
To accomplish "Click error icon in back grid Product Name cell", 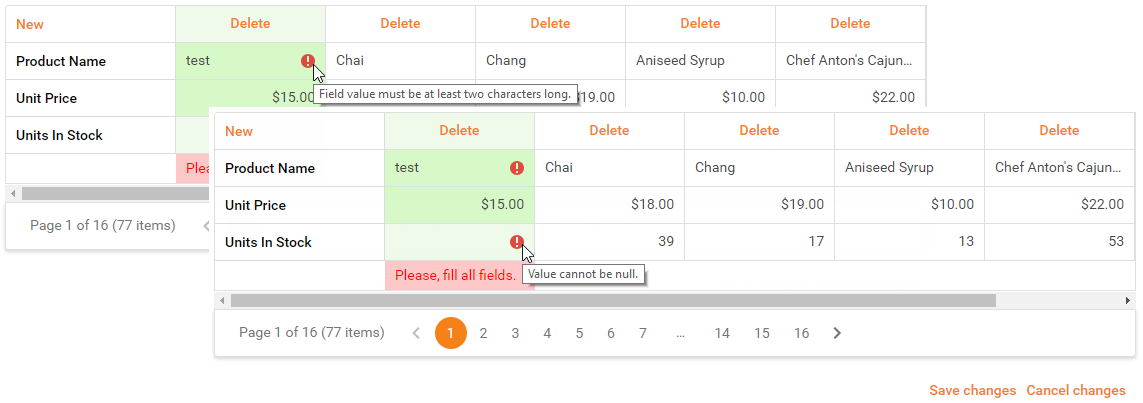I will coord(308,61).
